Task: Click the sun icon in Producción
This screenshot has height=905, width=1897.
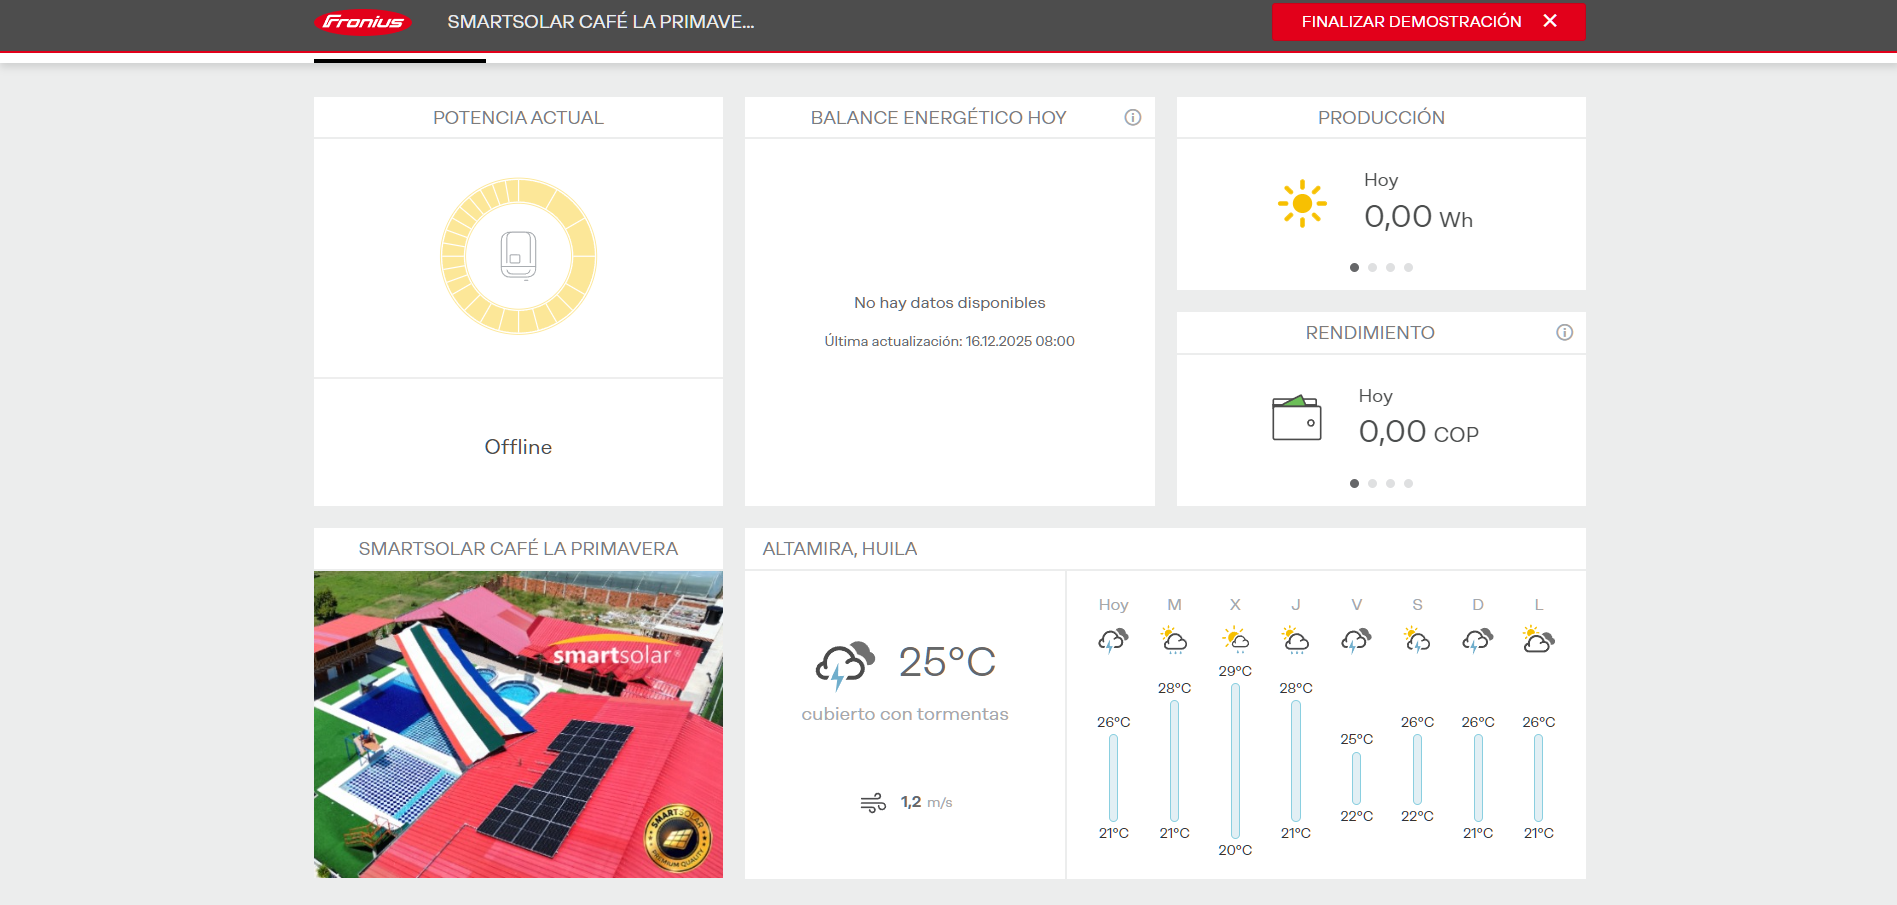Action: 1302,204
